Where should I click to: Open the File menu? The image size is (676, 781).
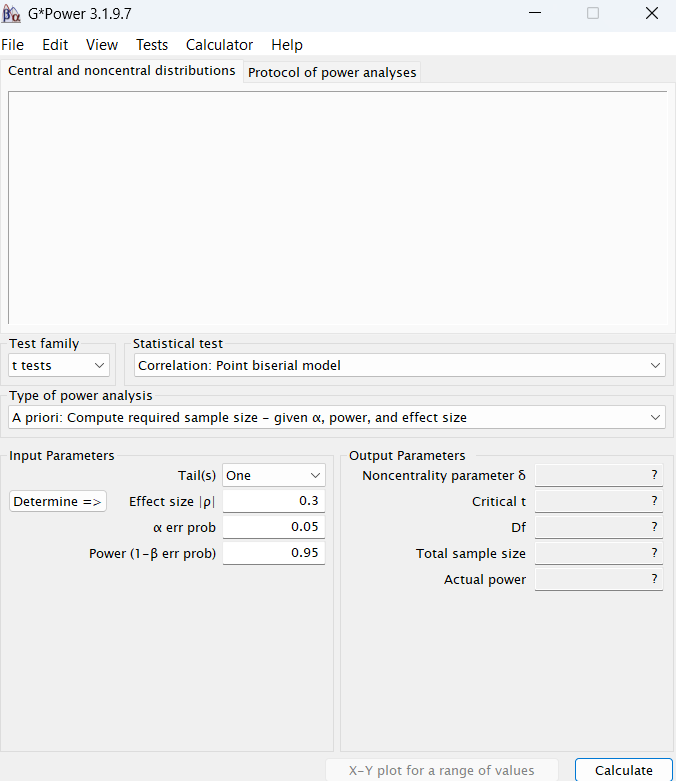pyautogui.click(x=12, y=45)
